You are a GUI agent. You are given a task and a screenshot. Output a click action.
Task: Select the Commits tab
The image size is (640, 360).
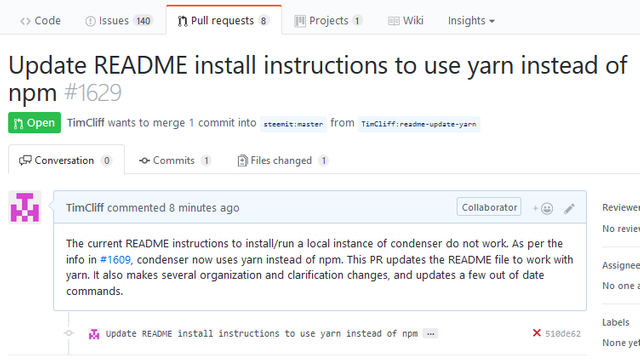pyautogui.click(x=175, y=160)
